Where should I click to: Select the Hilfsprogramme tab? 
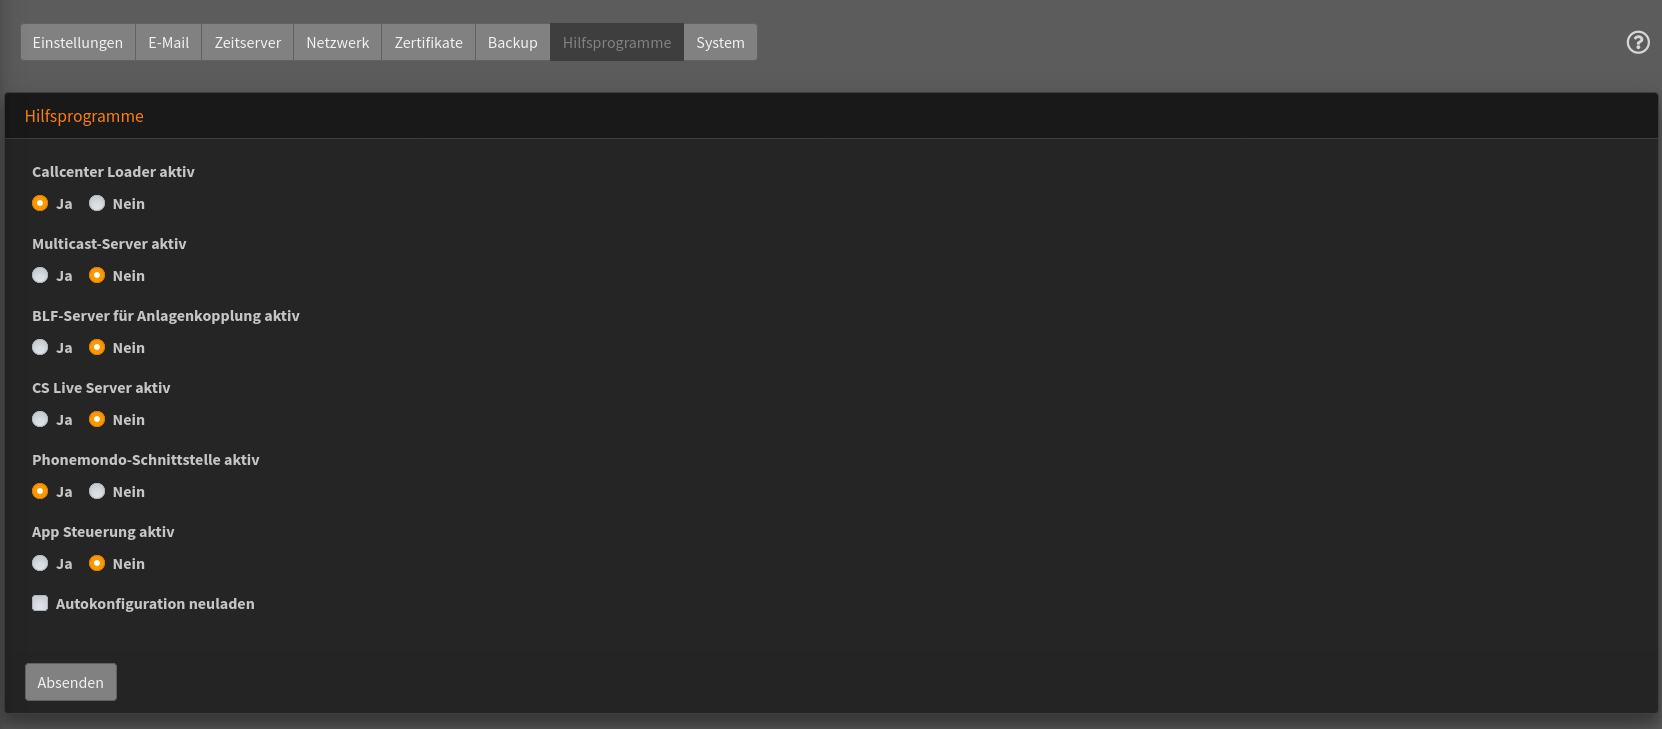tap(616, 42)
